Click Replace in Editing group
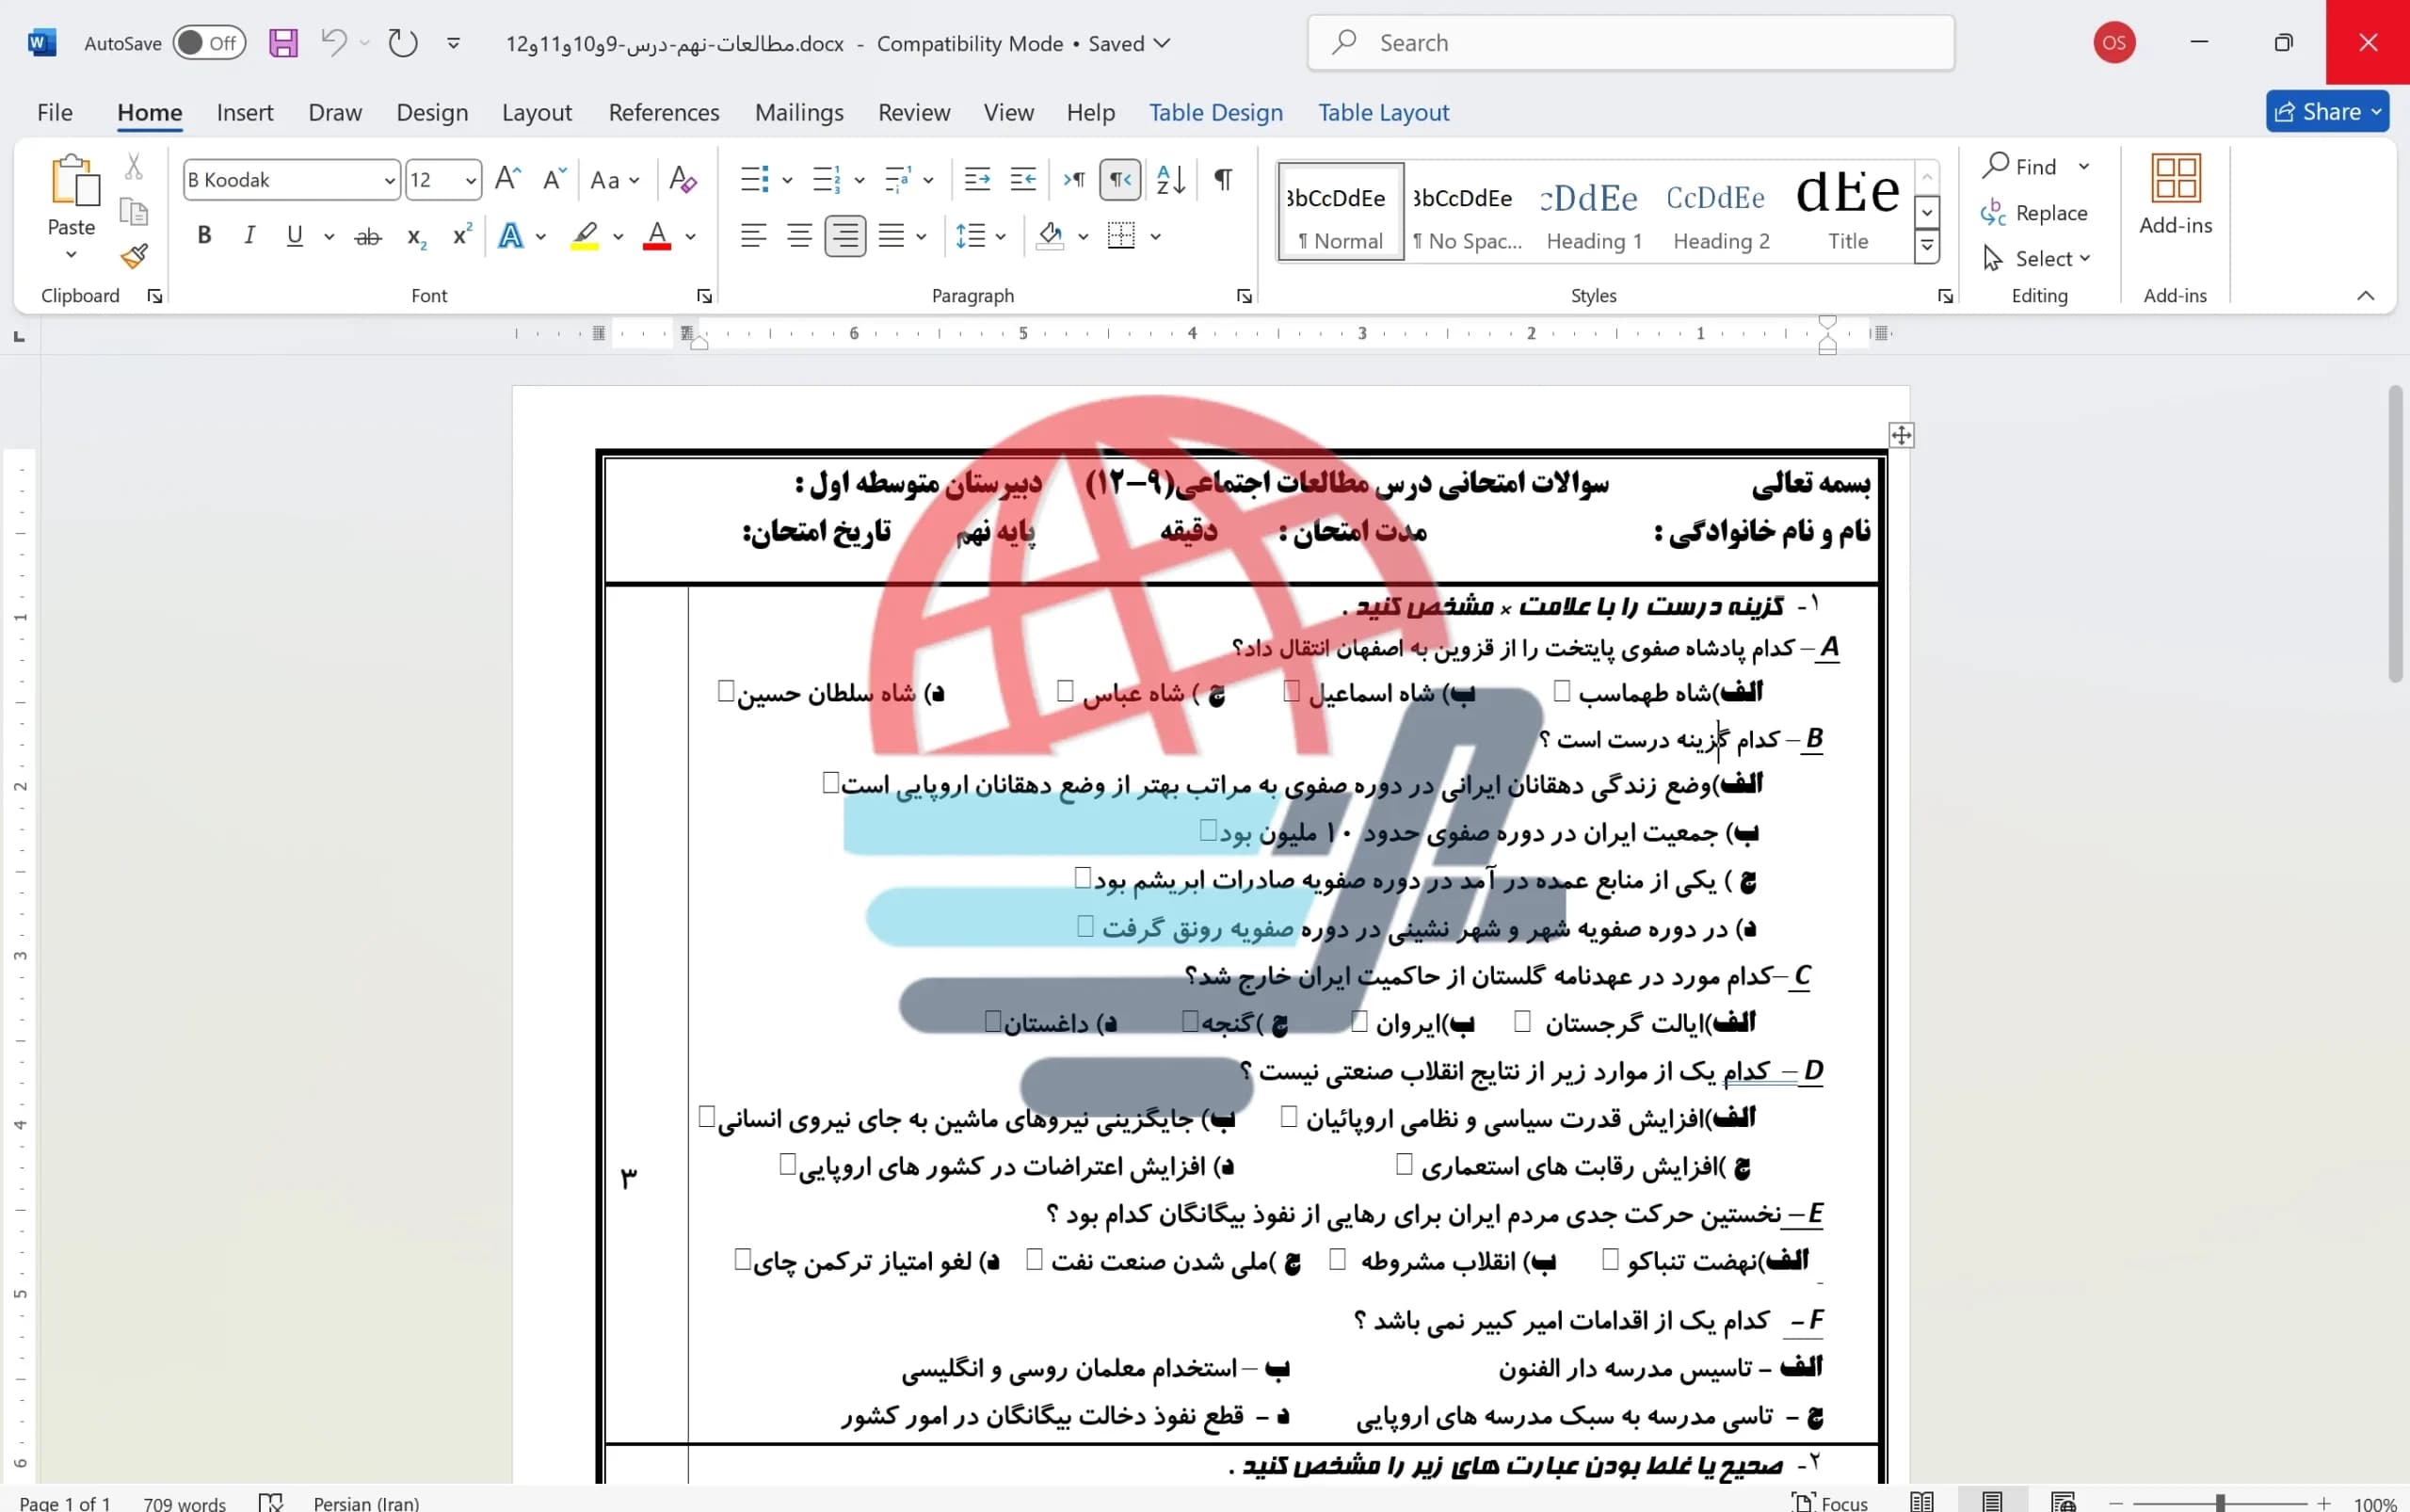Viewport: 2410px width, 1512px height. pos(2035,213)
